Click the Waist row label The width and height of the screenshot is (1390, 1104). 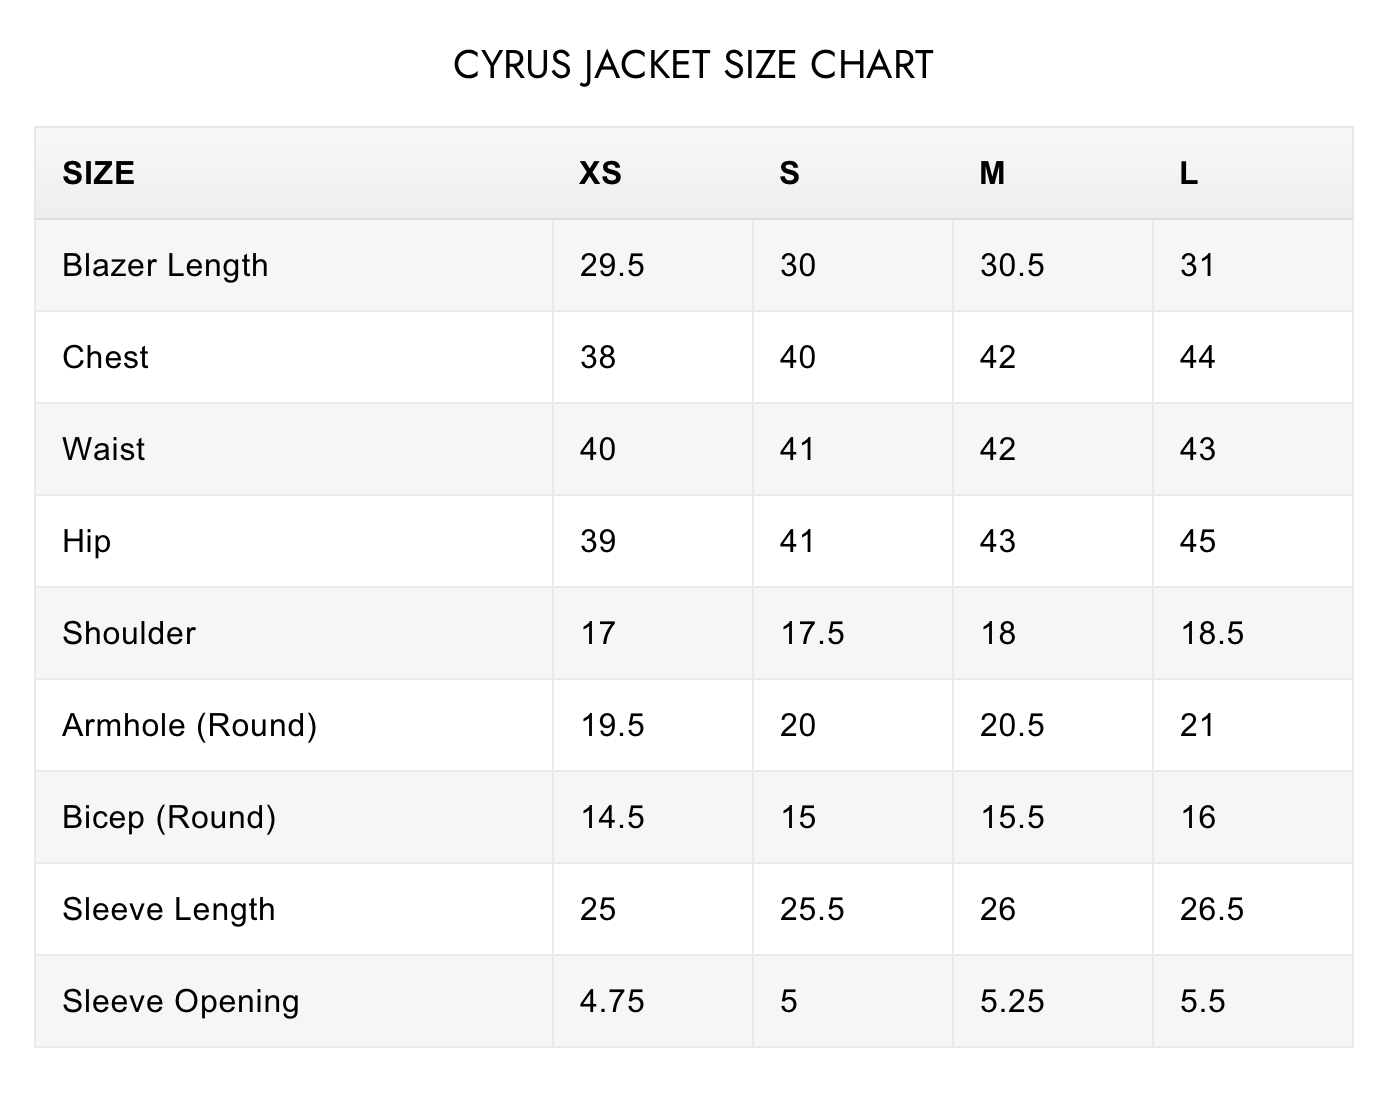[103, 449]
